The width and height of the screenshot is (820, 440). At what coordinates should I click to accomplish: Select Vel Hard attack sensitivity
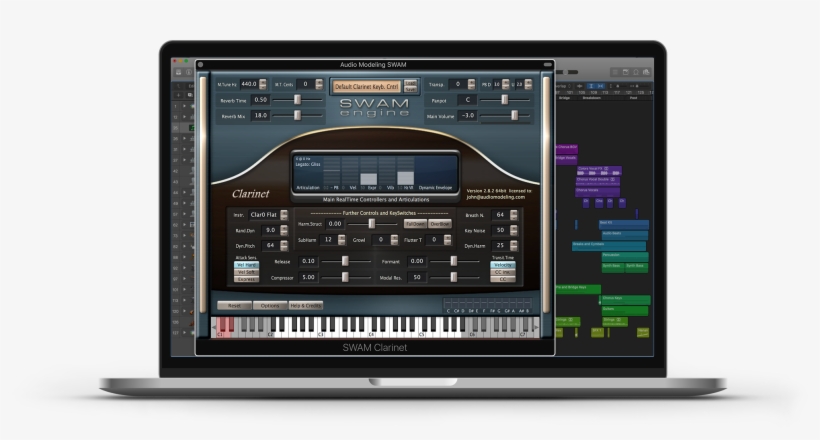tap(246, 265)
